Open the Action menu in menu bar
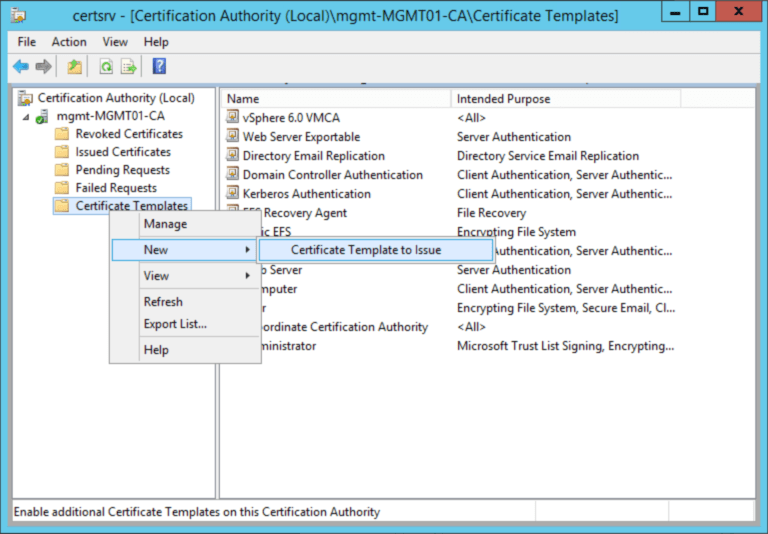The height and width of the screenshot is (534, 768). tap(69, 42)
